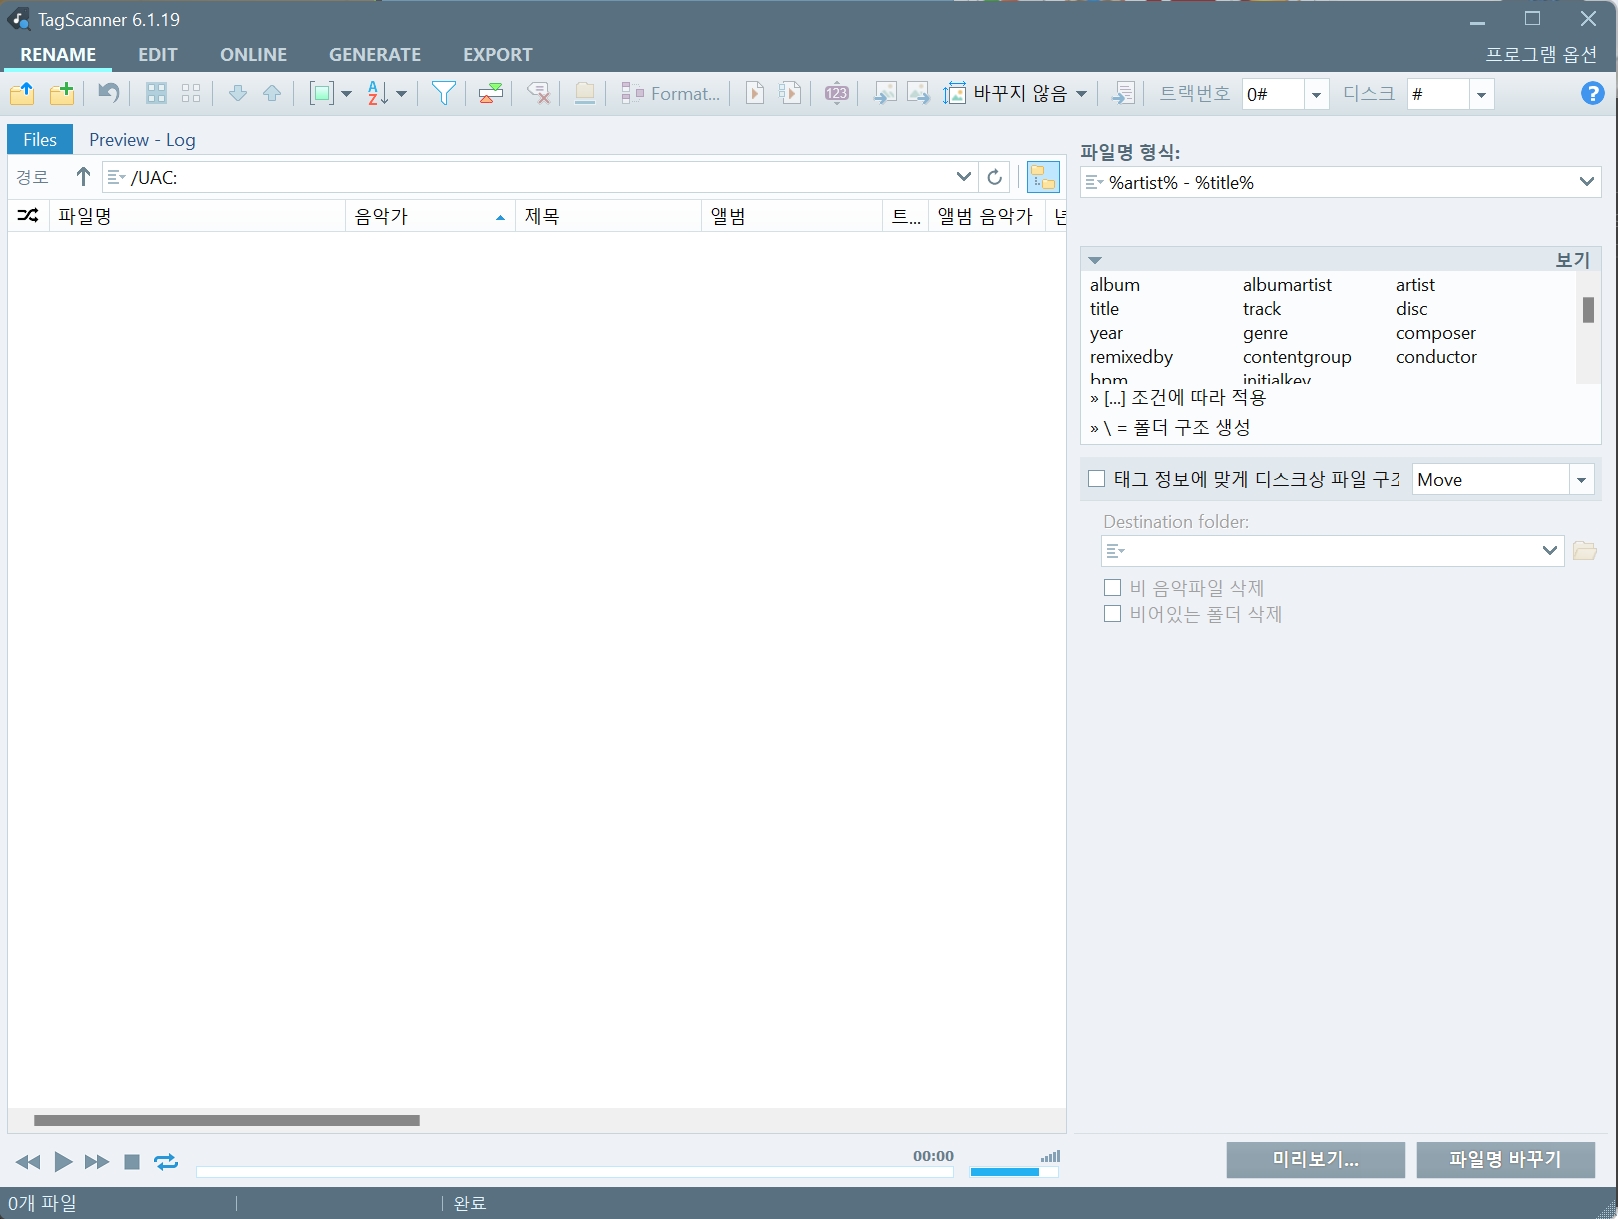Click the funnel filter icon
This screenshot has height=1219, width=1618.
pos(443,94)
